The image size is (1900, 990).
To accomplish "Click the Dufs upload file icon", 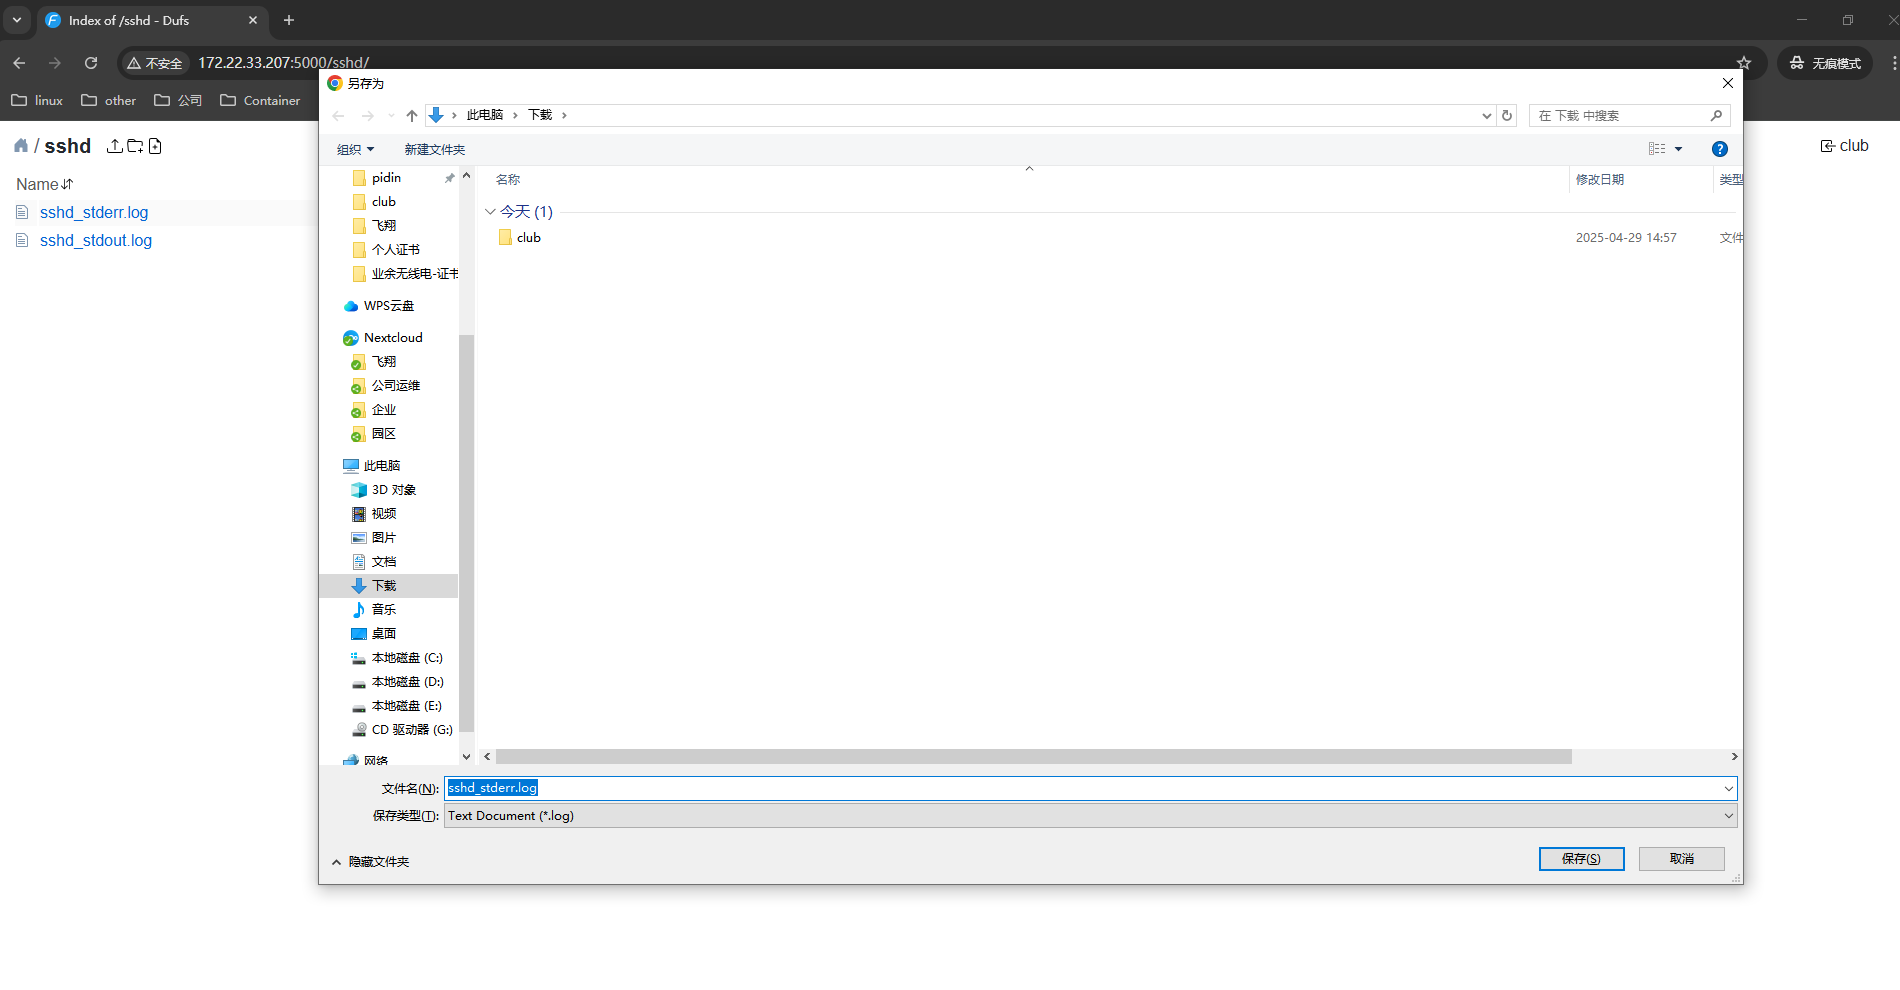I will tap(115, 146).
